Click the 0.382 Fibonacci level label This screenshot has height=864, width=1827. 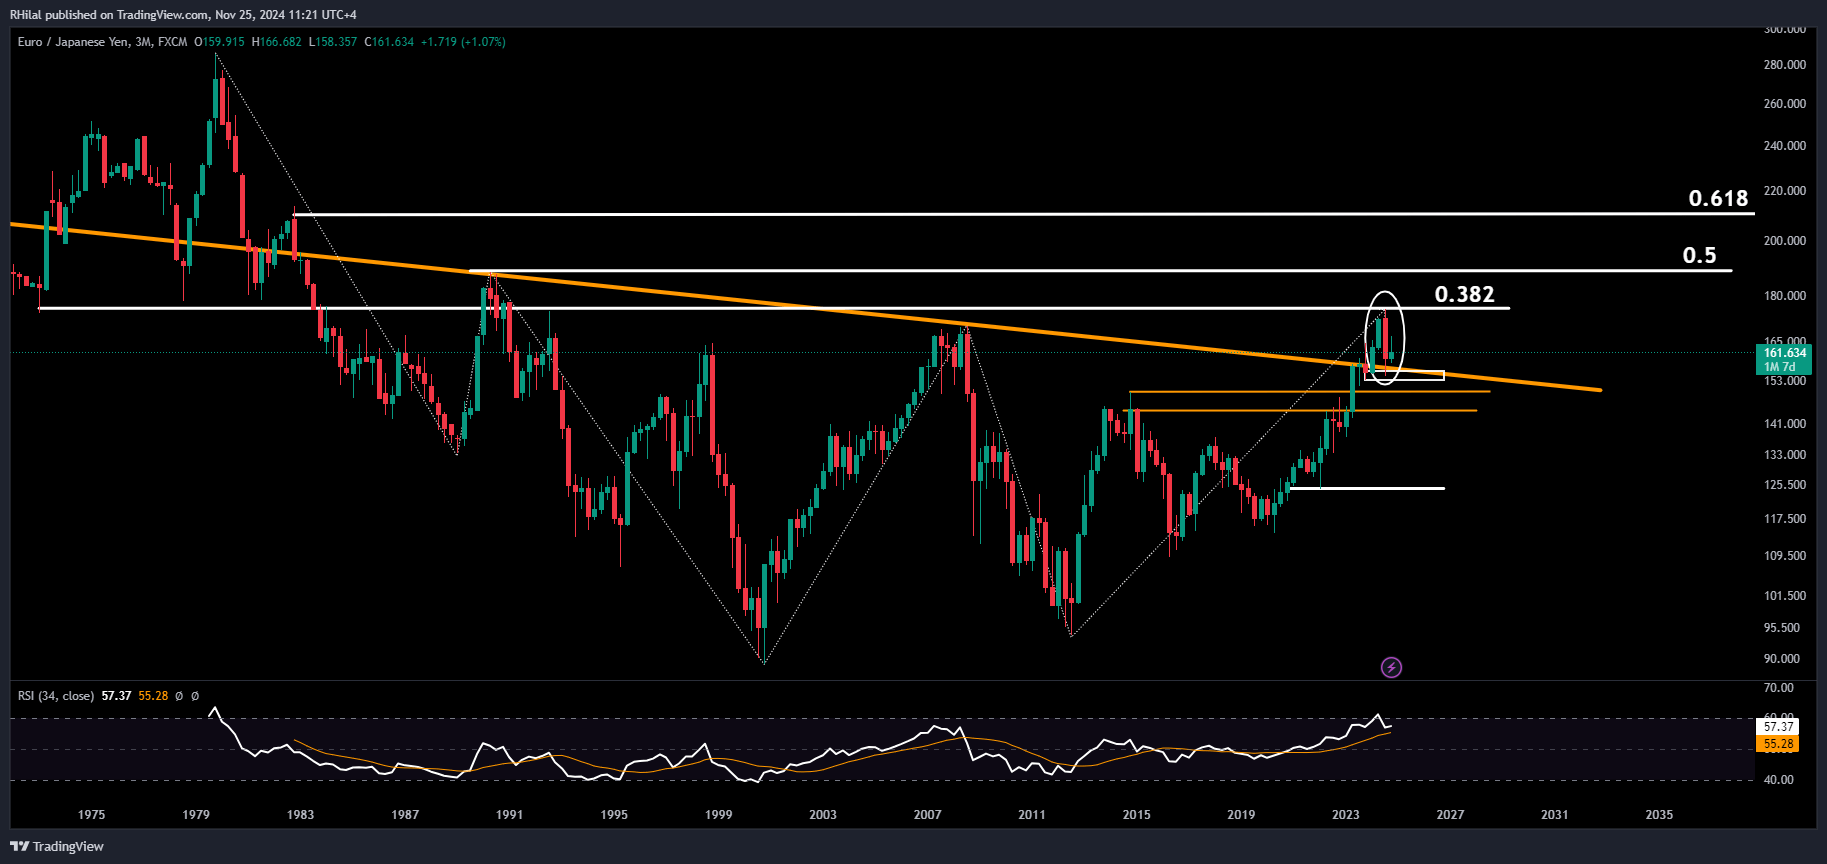(1464, 294)
